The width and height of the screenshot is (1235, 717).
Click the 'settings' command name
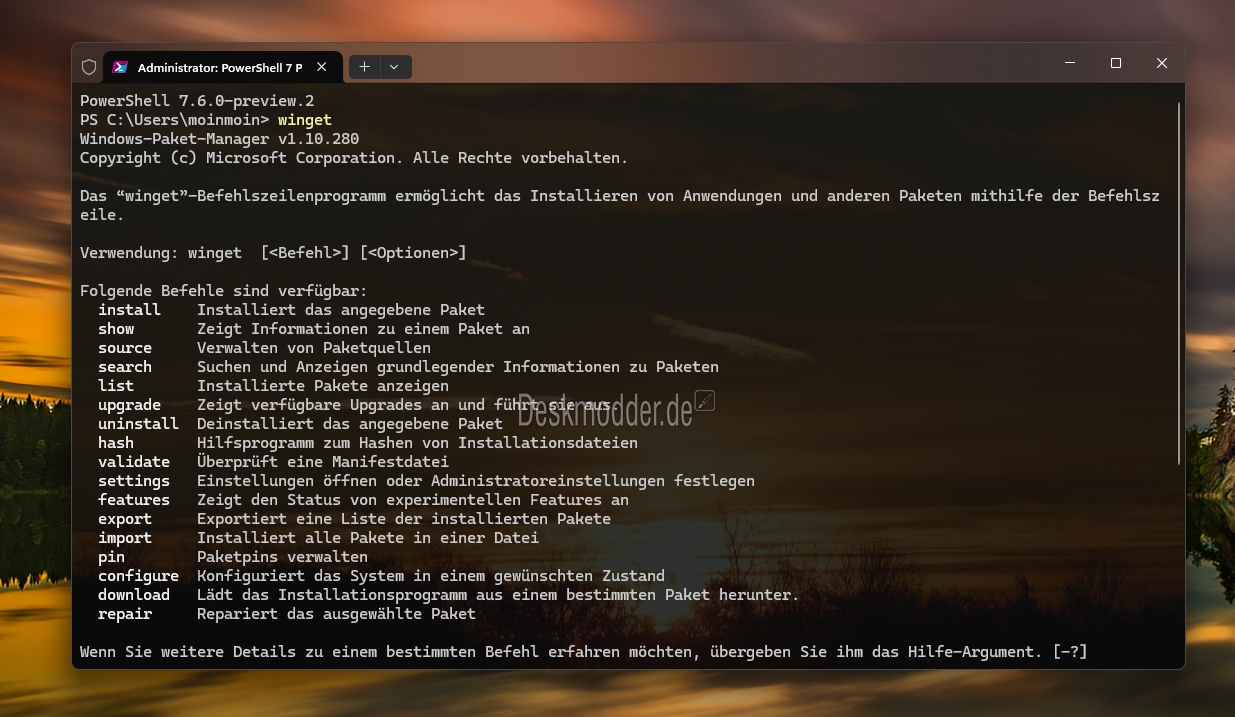134,481
